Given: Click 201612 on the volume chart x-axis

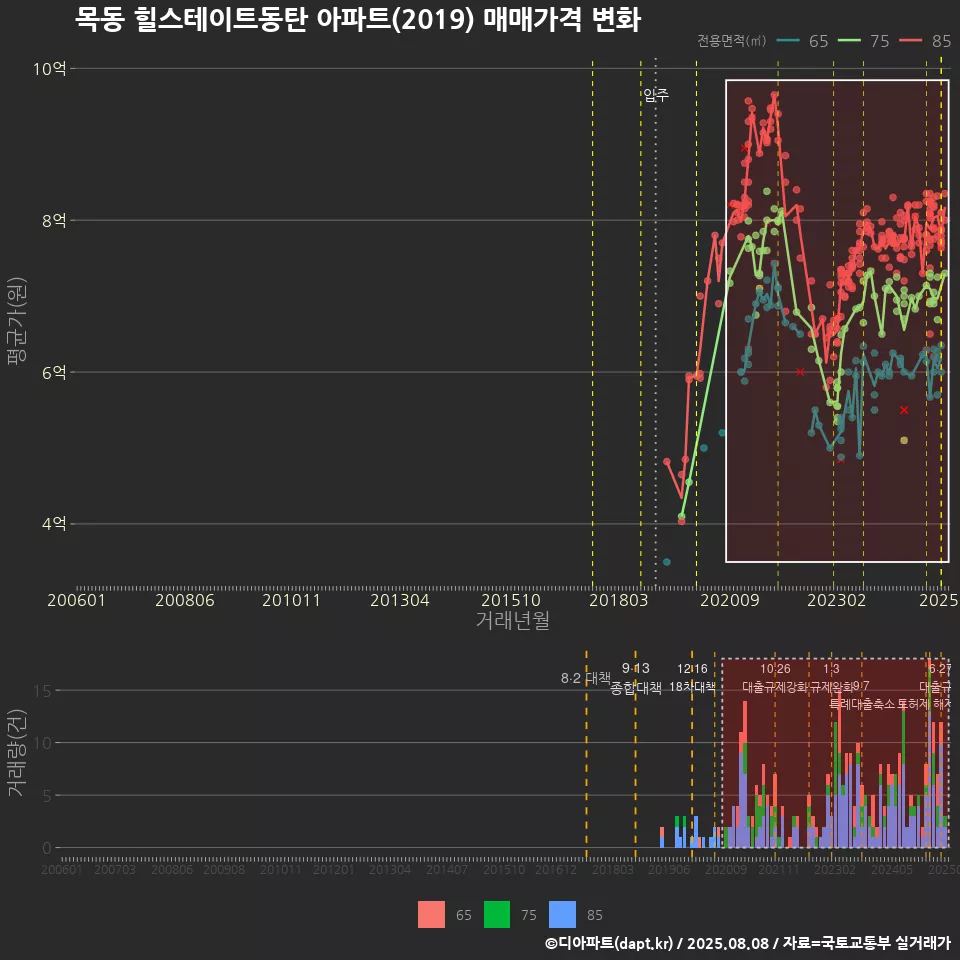Looking at the screenshot, I should pyautogui.click(x=556, y=869).
